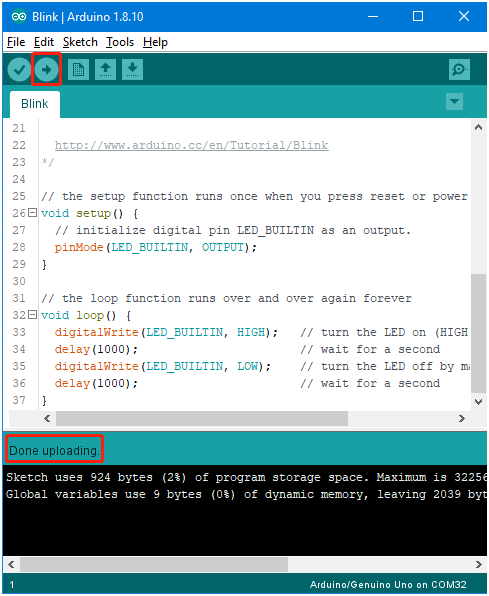The width and height of the screenshot is (489, 596).
Task: Maximize the Arduino window
Action: pos(418,16)
